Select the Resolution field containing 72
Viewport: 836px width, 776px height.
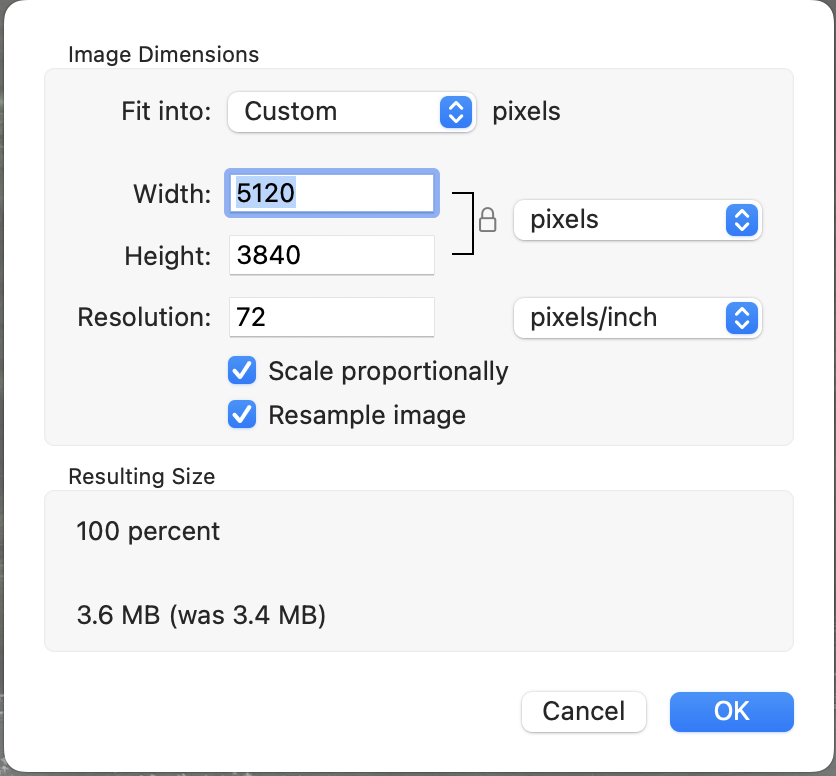click(332, 318)
